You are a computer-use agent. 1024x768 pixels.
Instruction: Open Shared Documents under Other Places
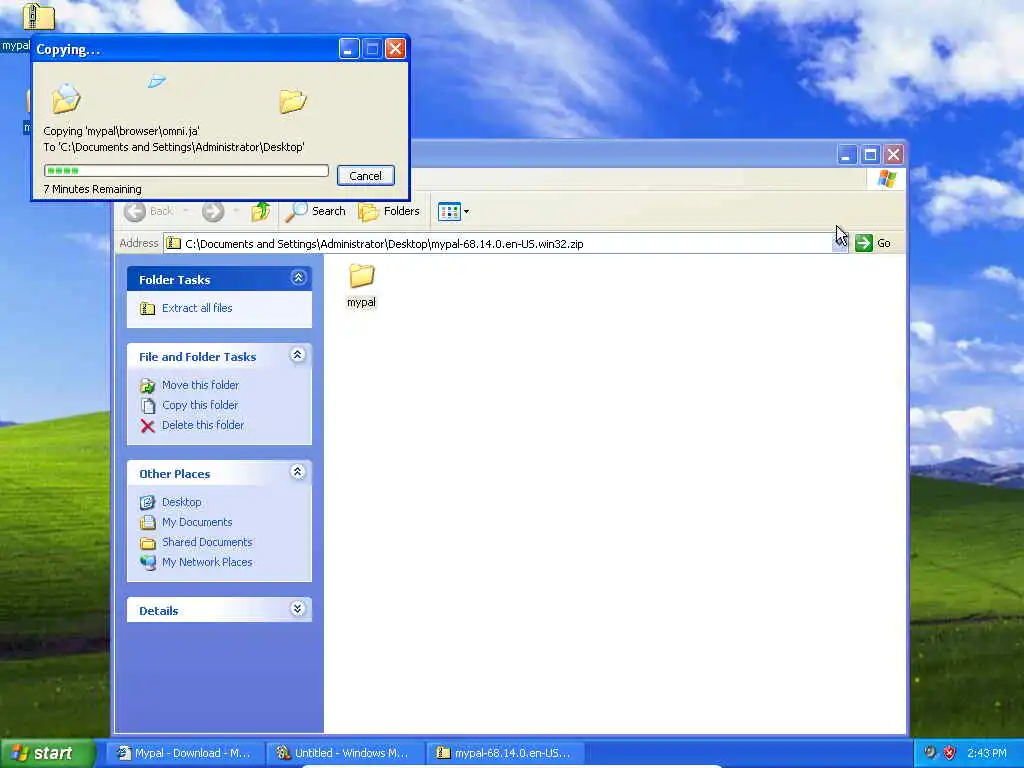(207, 541)
